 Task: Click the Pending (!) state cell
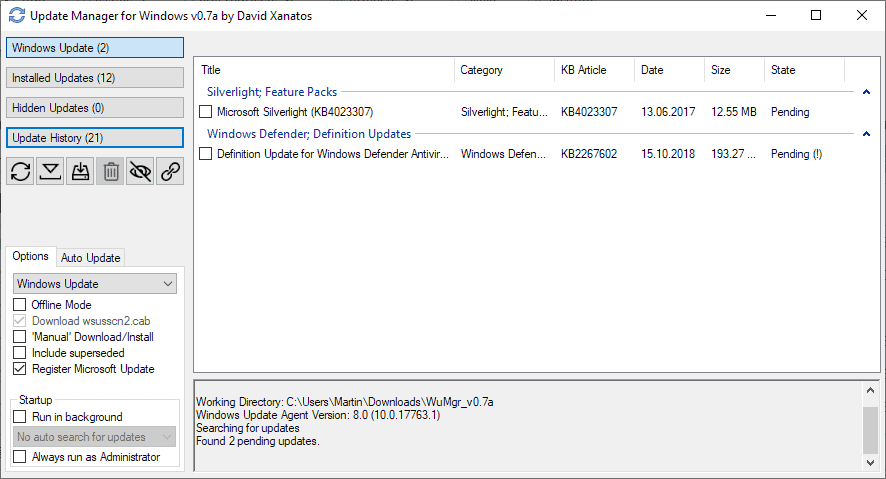click(796, 154)
